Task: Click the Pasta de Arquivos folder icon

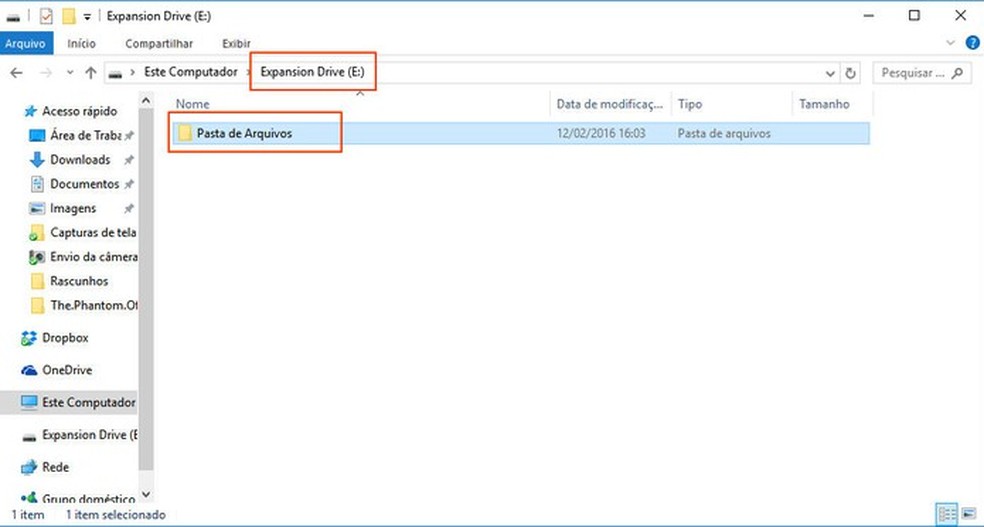Action: pos(184,133)
